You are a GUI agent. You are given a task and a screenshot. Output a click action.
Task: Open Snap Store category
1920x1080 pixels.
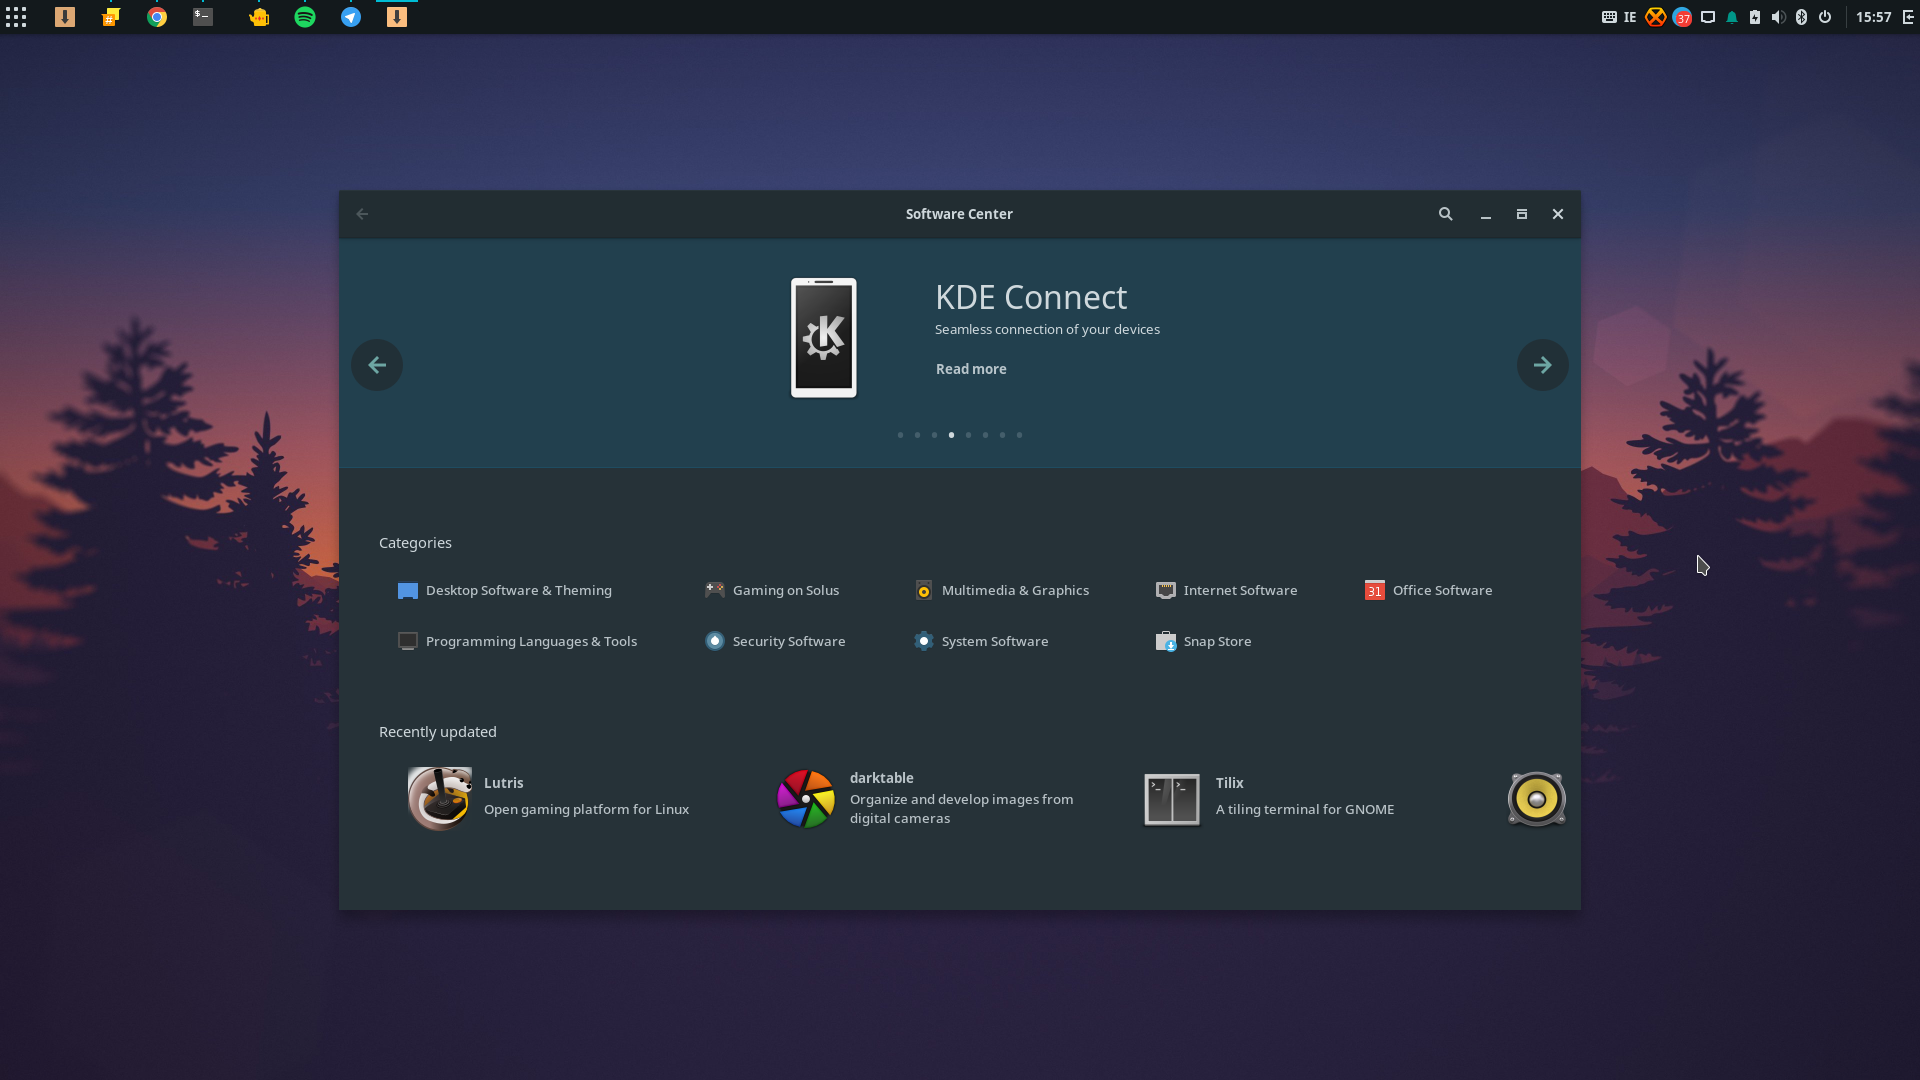pyautogui.click(x=1203, y=642)
